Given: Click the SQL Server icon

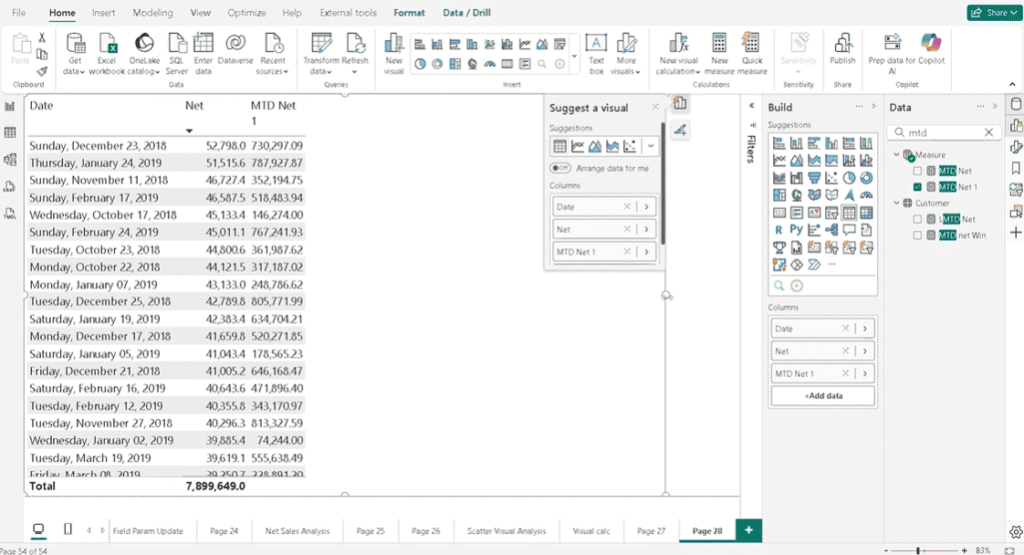Looking at the screenshot, I should (176, 54).
